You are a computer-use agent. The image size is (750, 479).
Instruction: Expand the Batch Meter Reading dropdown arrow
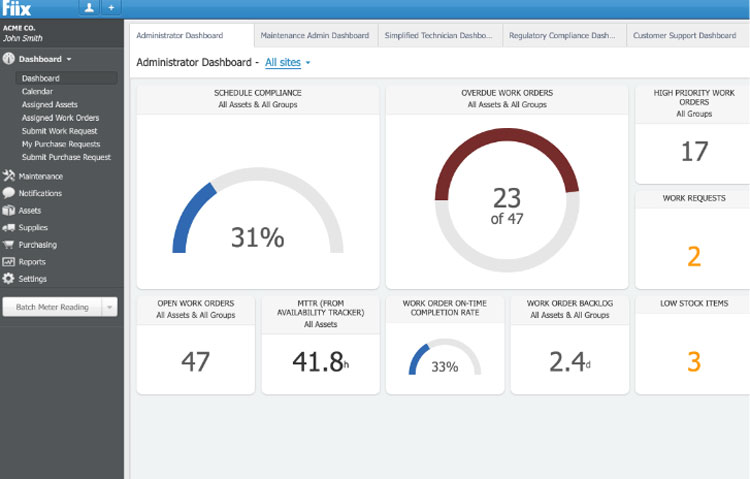pos(110,308)
